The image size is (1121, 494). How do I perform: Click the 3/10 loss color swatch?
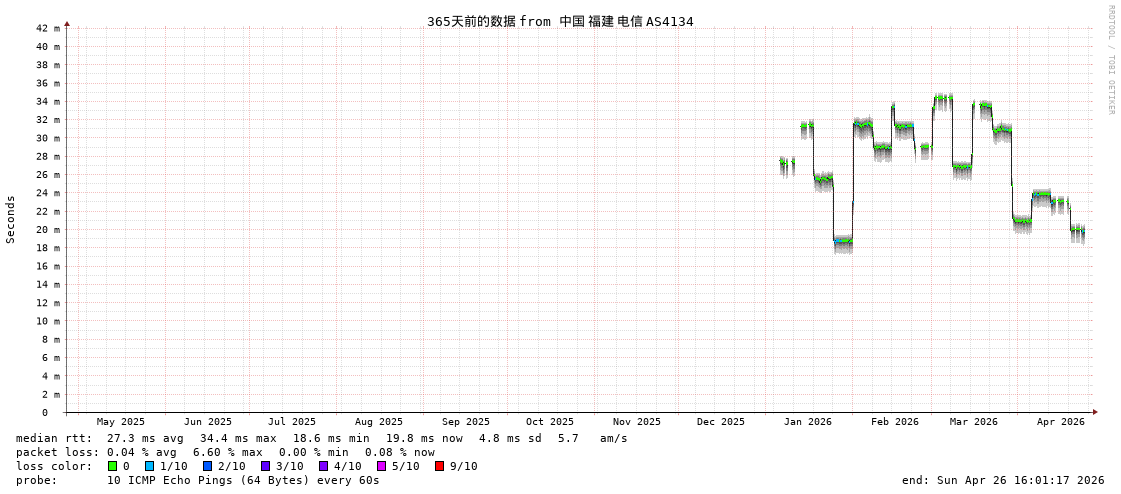266,466
